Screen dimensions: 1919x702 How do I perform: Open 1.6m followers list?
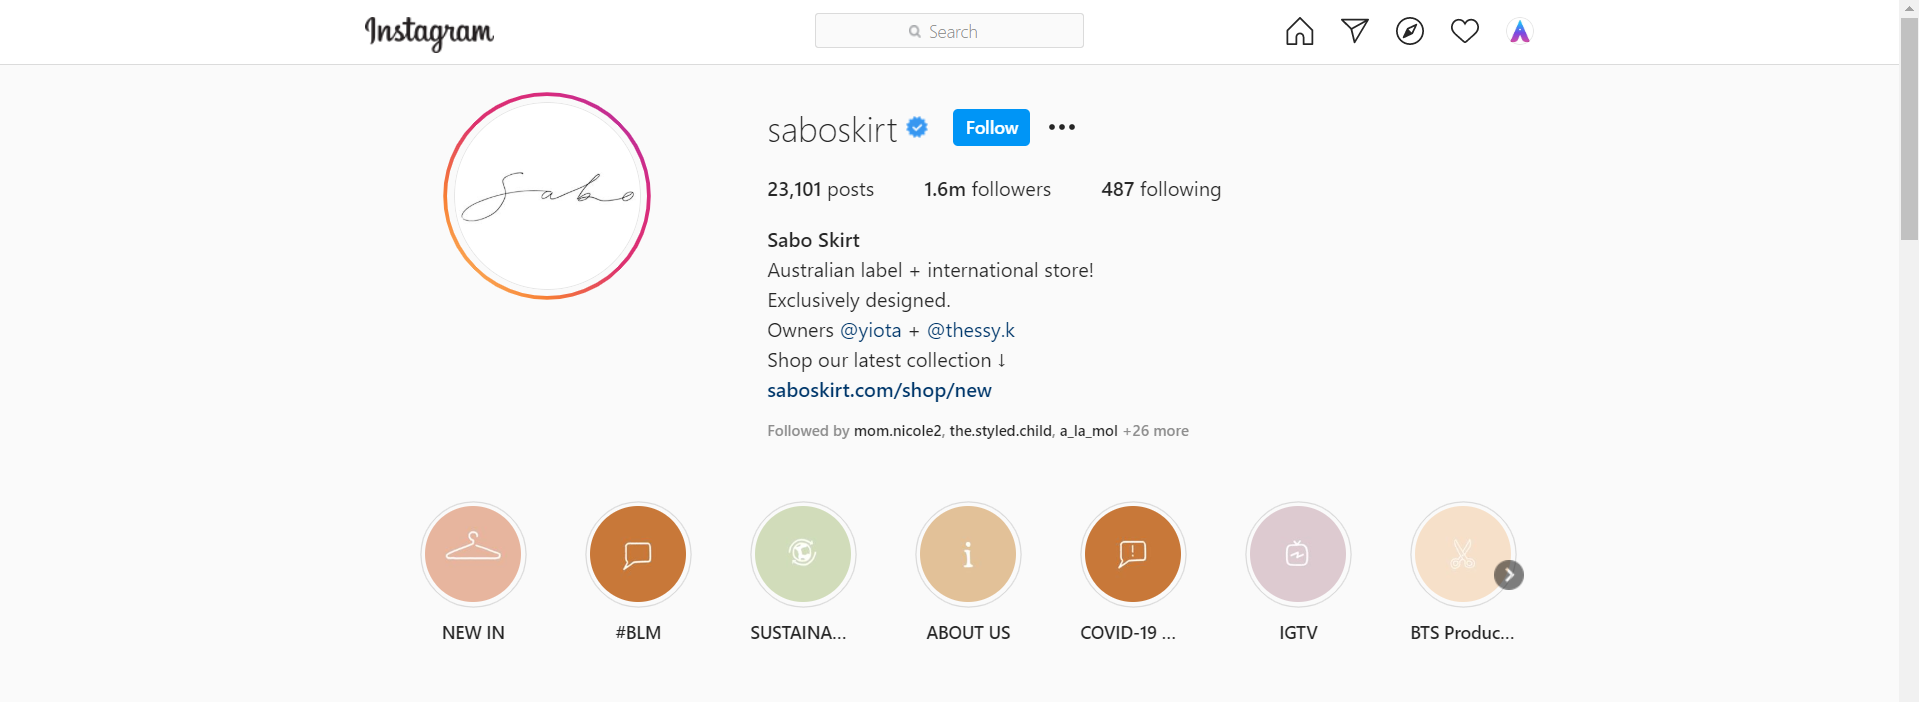click(987, 189)
